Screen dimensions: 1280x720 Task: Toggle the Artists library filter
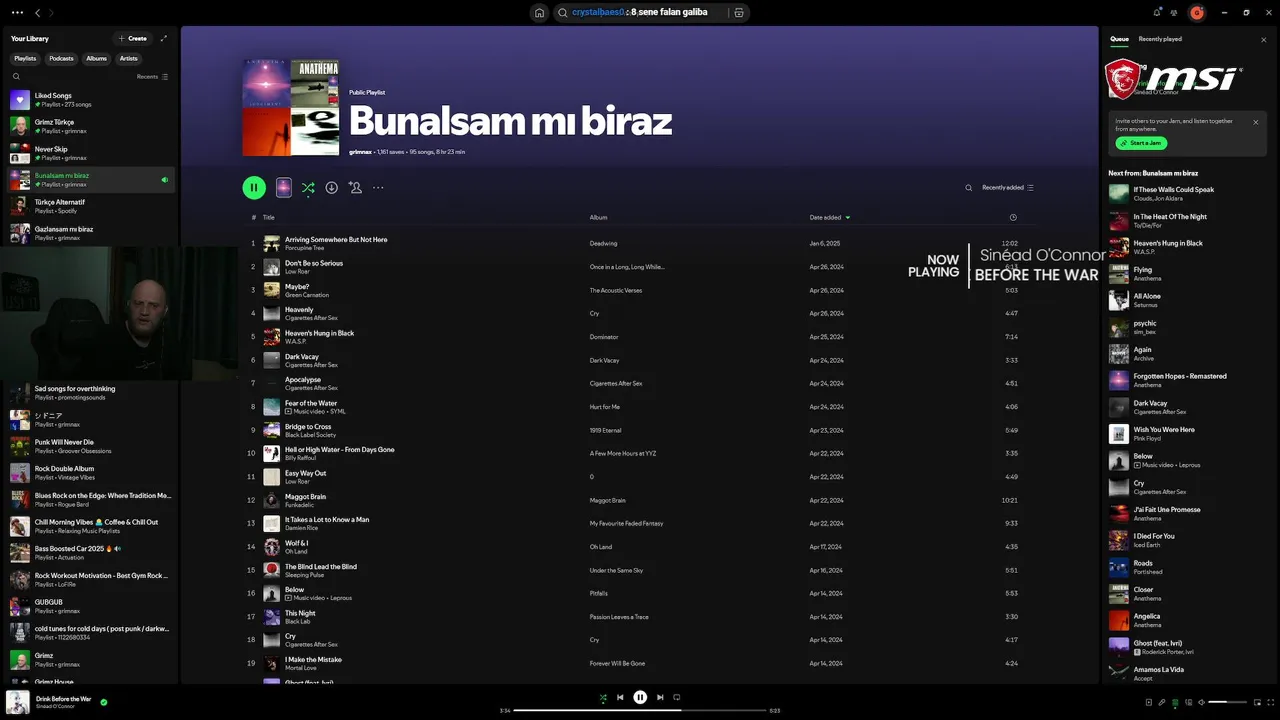tap(129, 58)
